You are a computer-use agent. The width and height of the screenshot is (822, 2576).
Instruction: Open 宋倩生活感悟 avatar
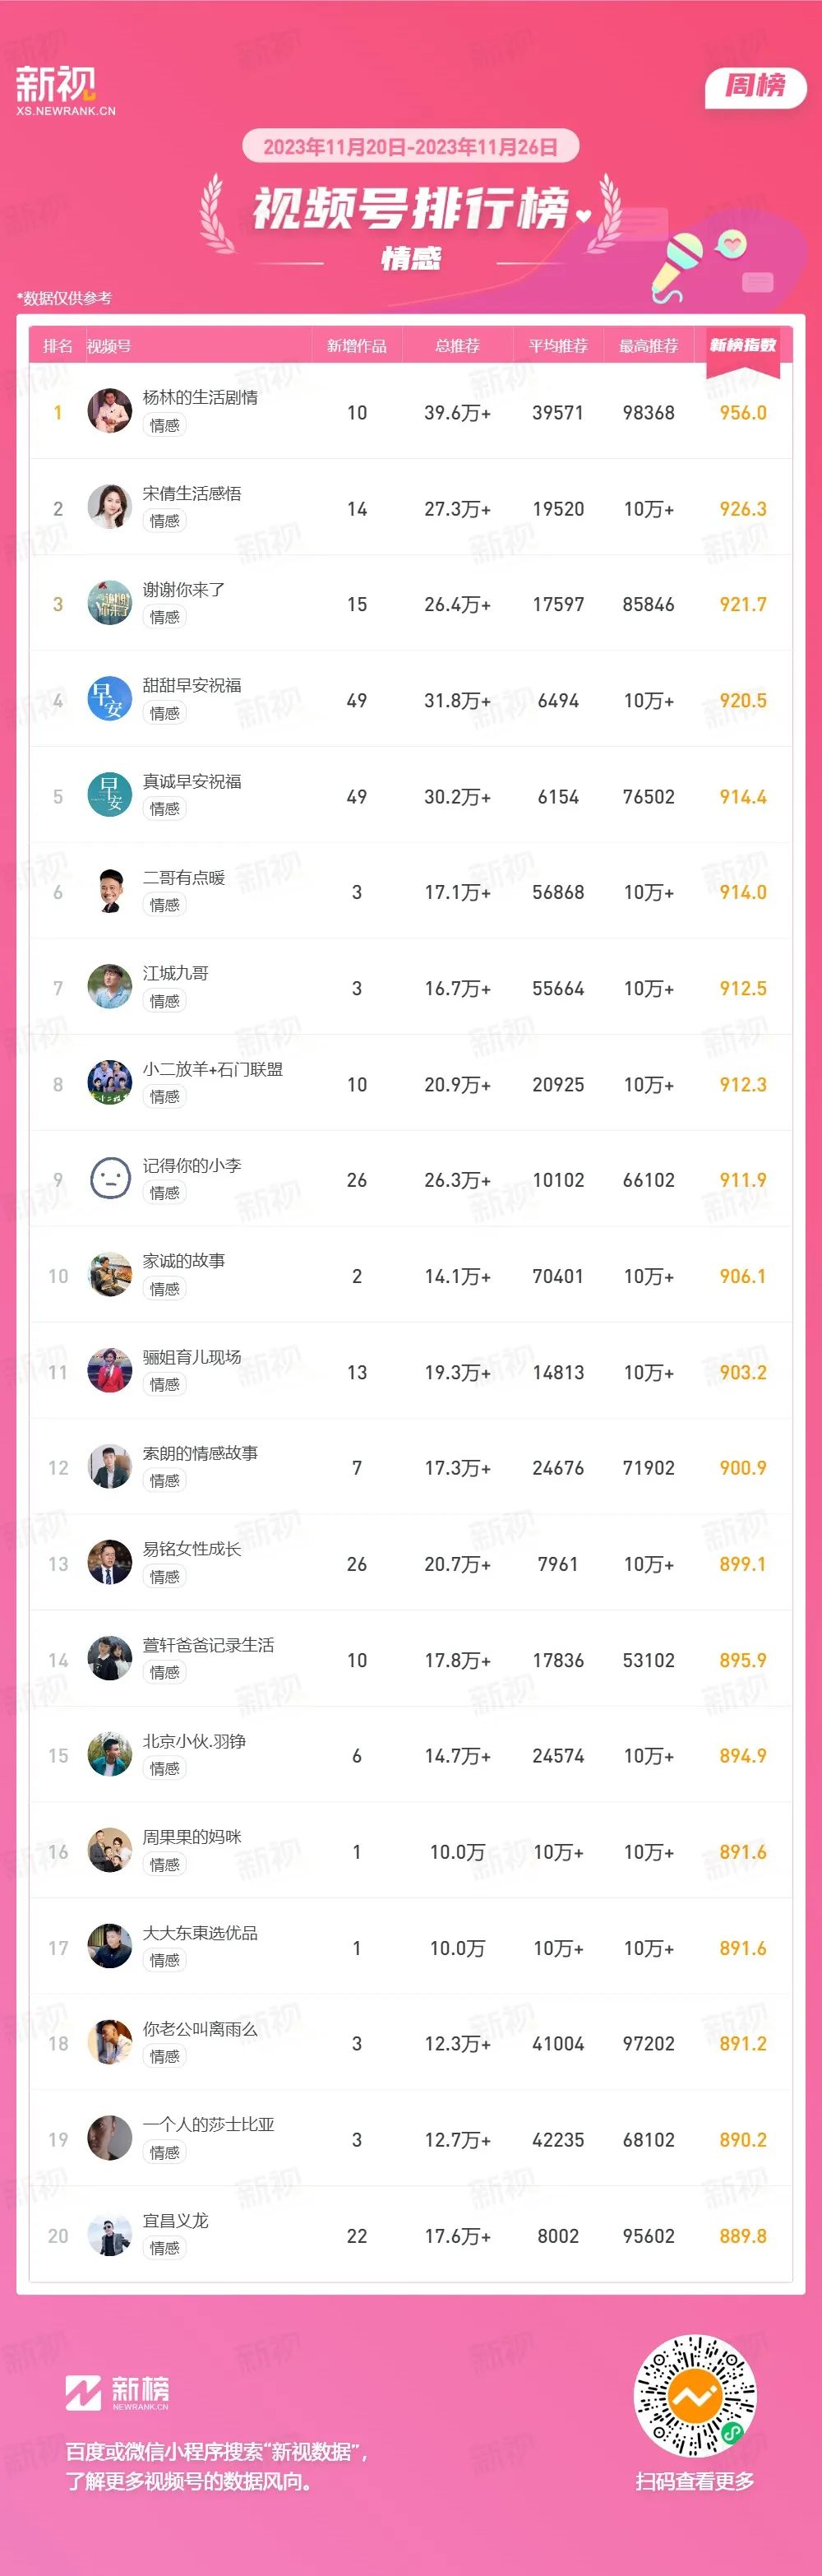pyautogui.click(x=110, y=507)
